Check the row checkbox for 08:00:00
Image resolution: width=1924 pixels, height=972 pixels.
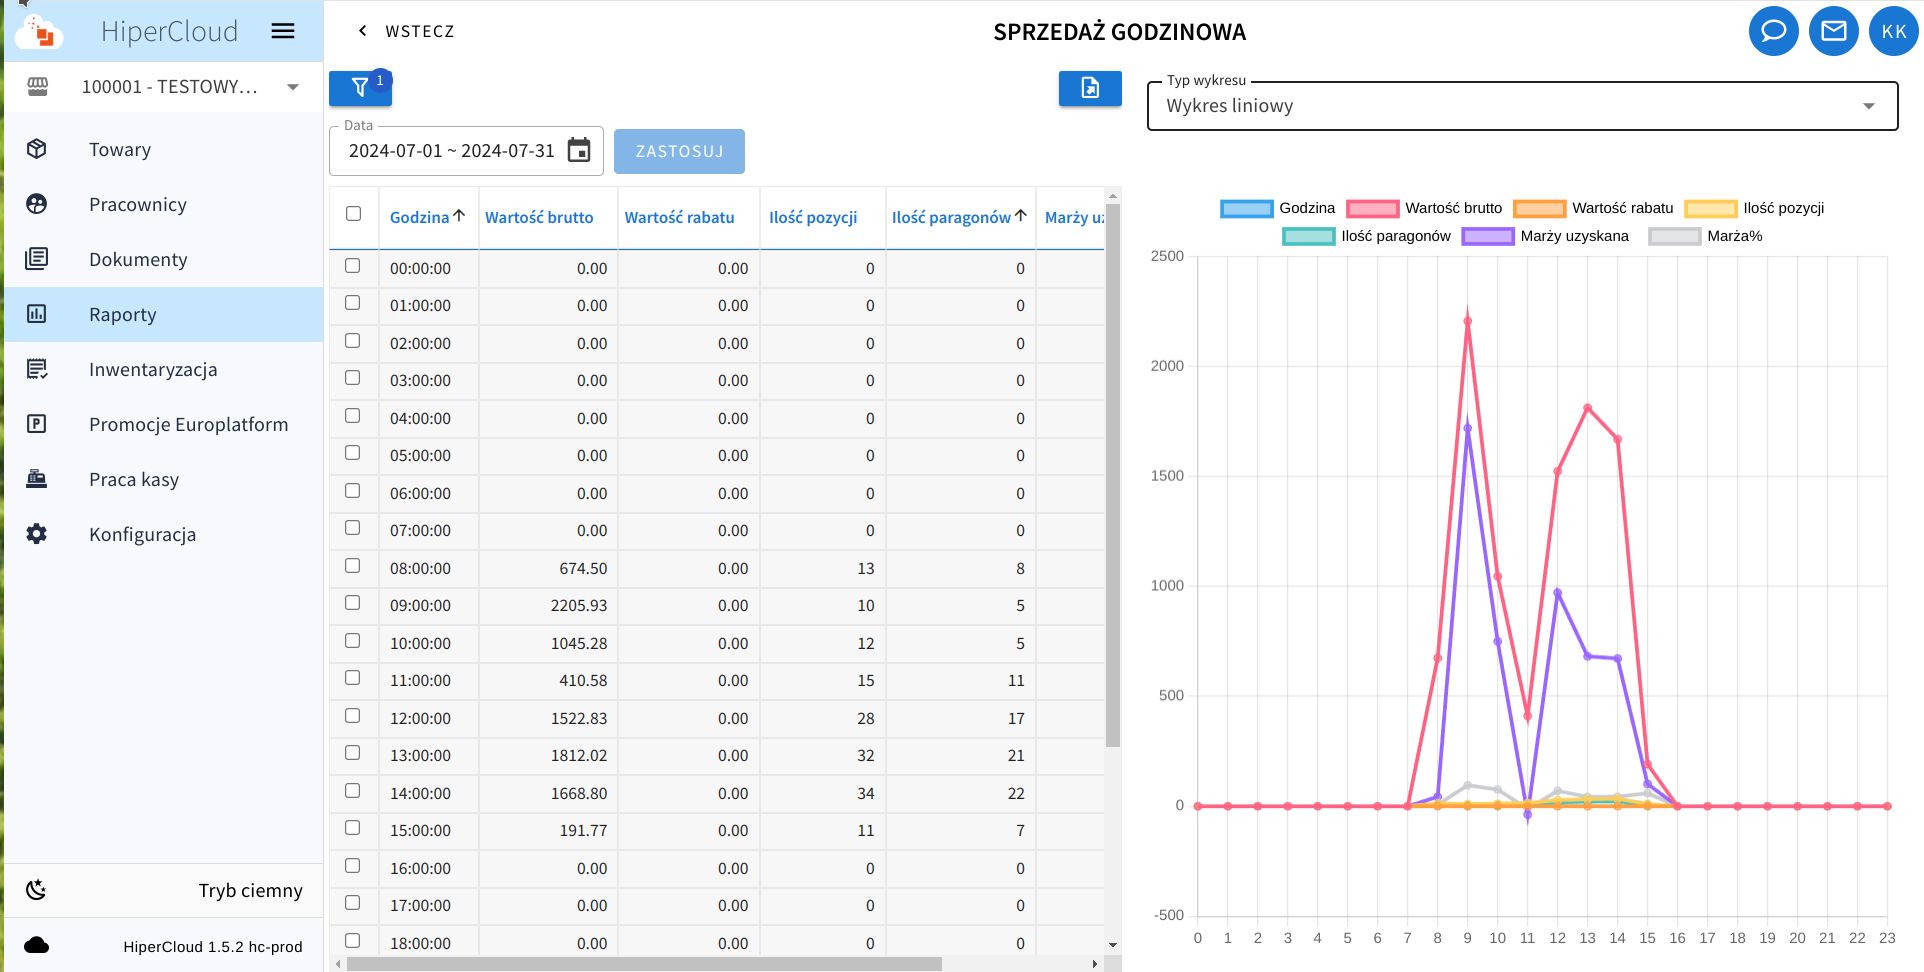coord(353,566)
